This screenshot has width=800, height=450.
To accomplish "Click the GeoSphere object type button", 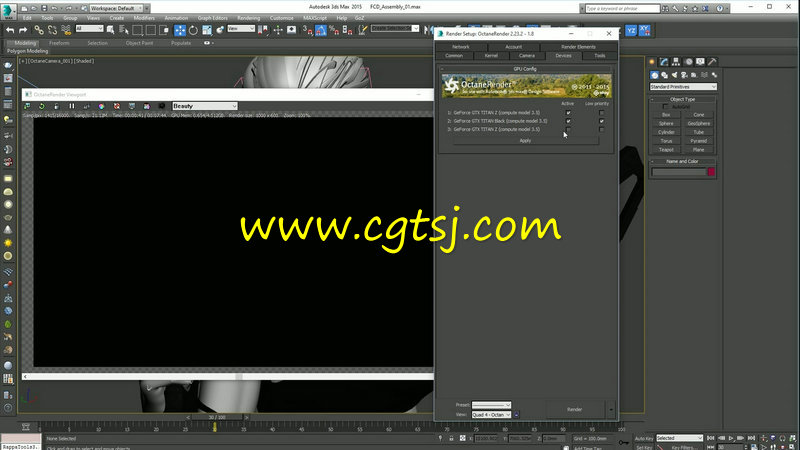I will 698,123.
